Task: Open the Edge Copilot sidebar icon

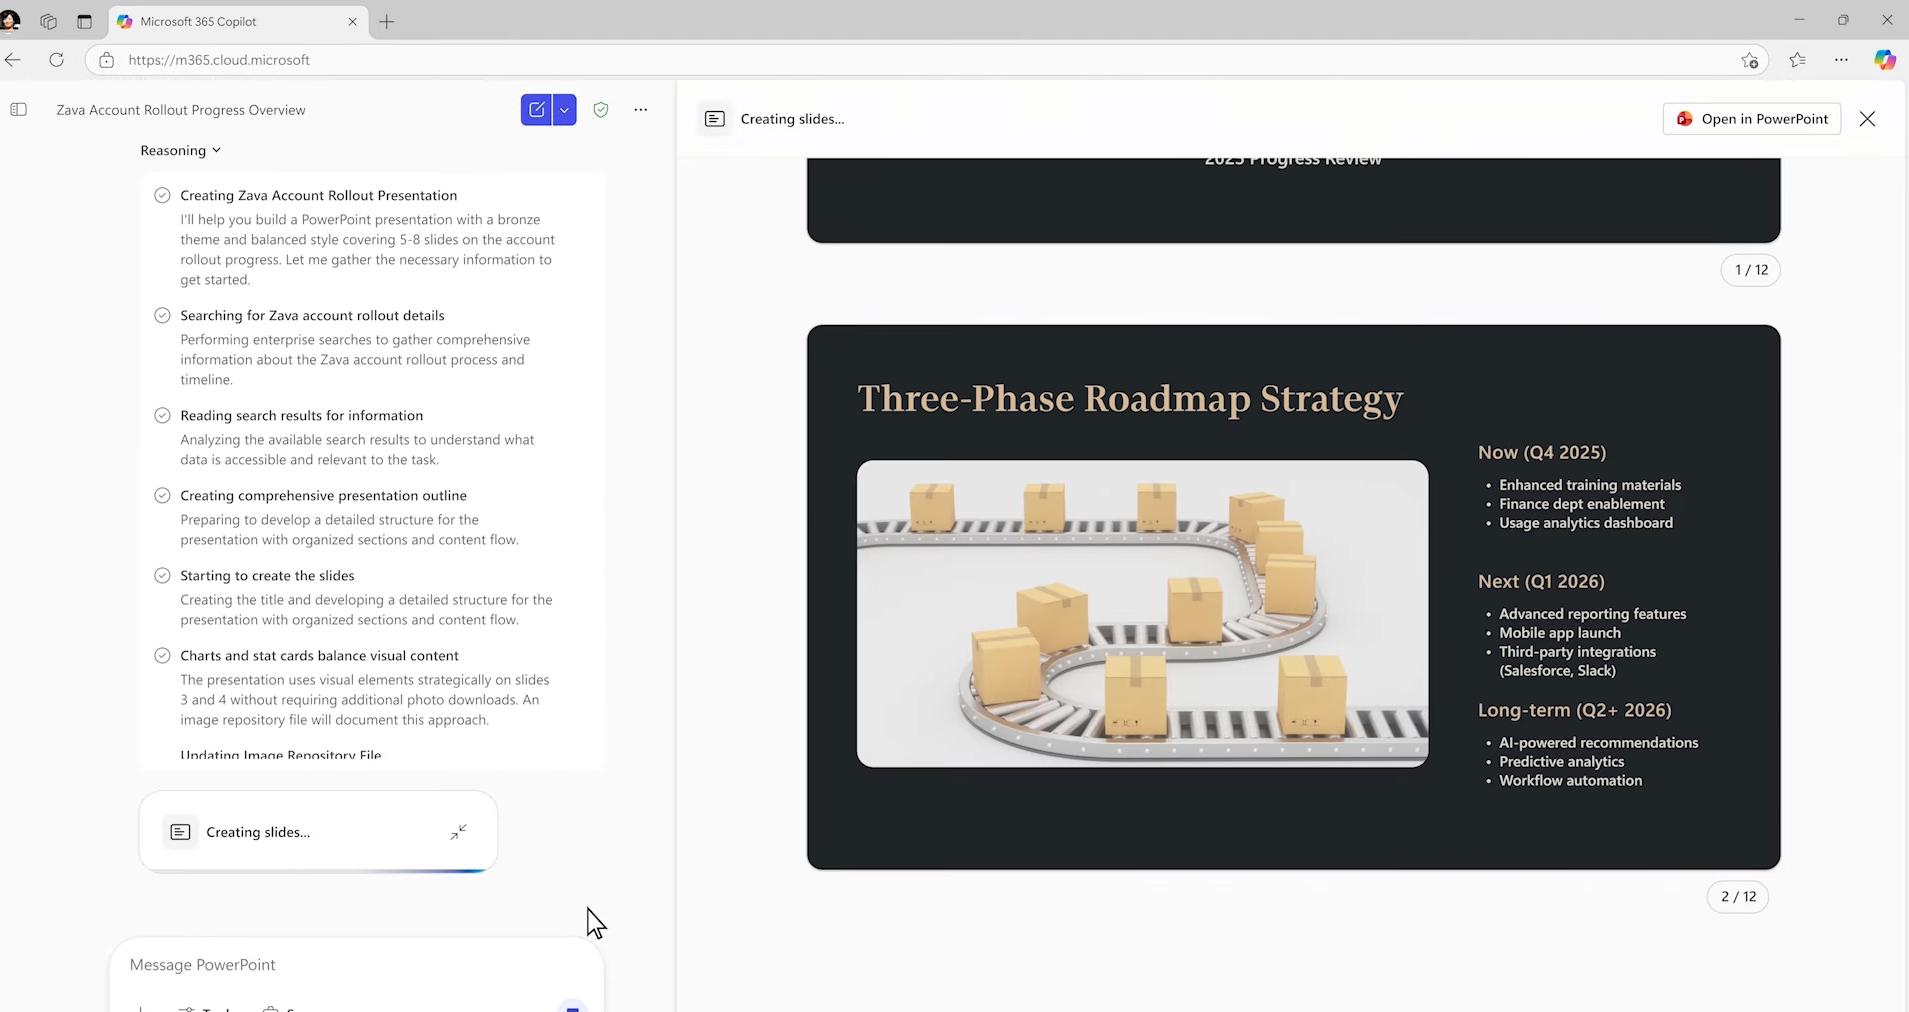Action: 1885,60
